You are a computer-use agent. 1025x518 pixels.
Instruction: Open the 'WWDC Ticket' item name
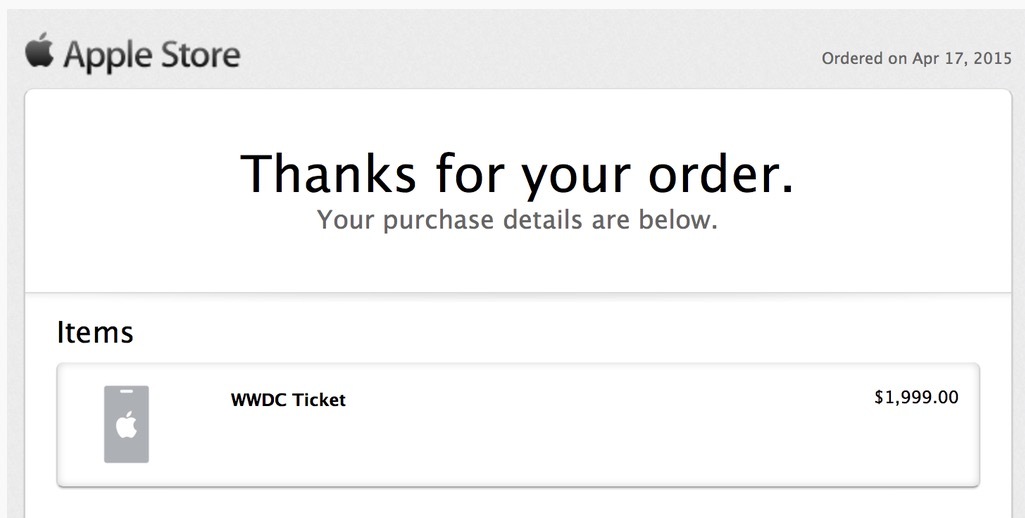pyautogui.click(x=288, y=400)
